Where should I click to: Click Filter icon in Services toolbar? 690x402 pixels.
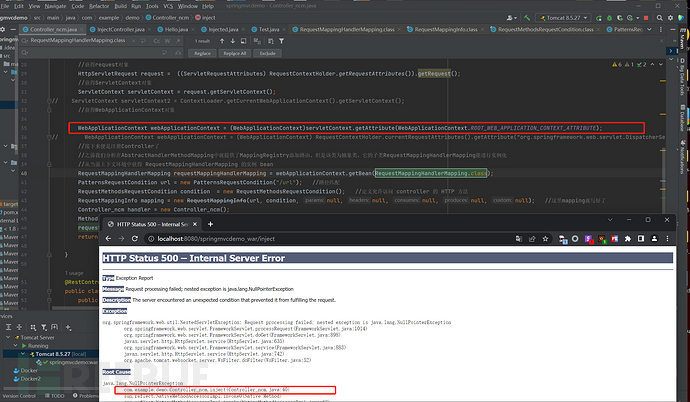(x=44, y=327)
